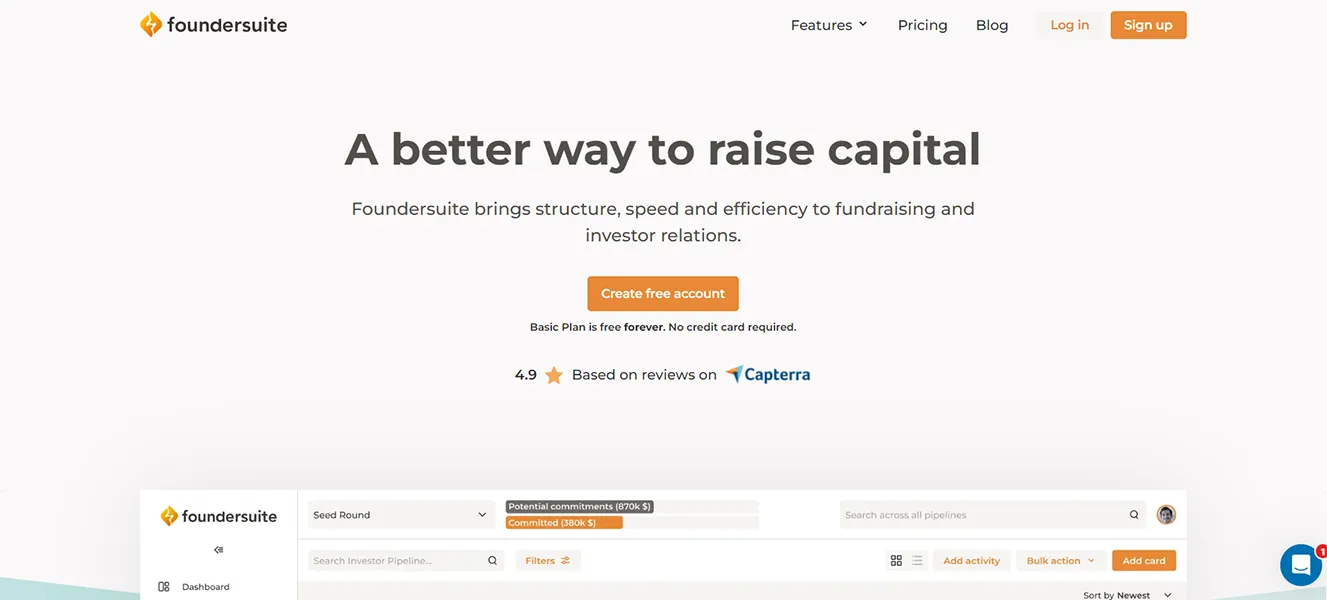Open the Features menu

coord(828,24)
